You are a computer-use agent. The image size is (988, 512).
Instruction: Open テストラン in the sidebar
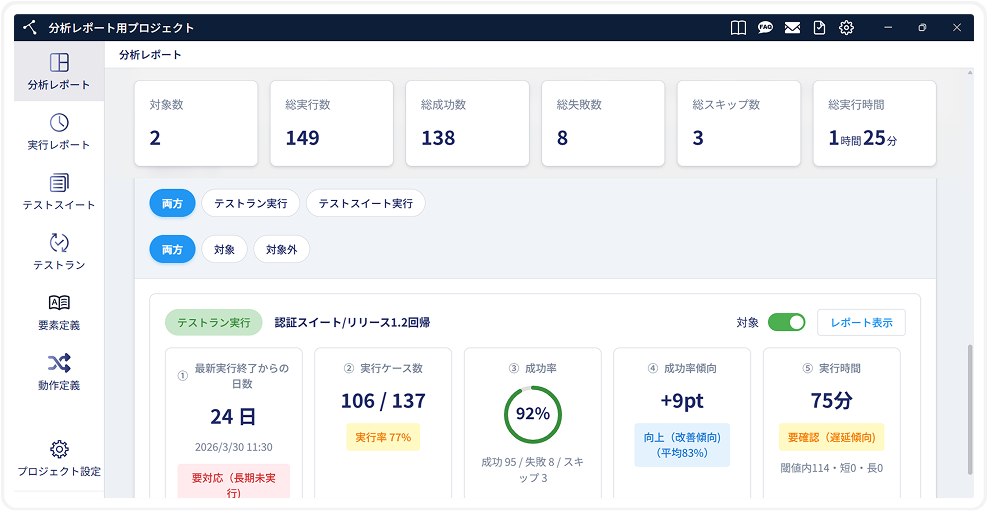coord(59,252)
